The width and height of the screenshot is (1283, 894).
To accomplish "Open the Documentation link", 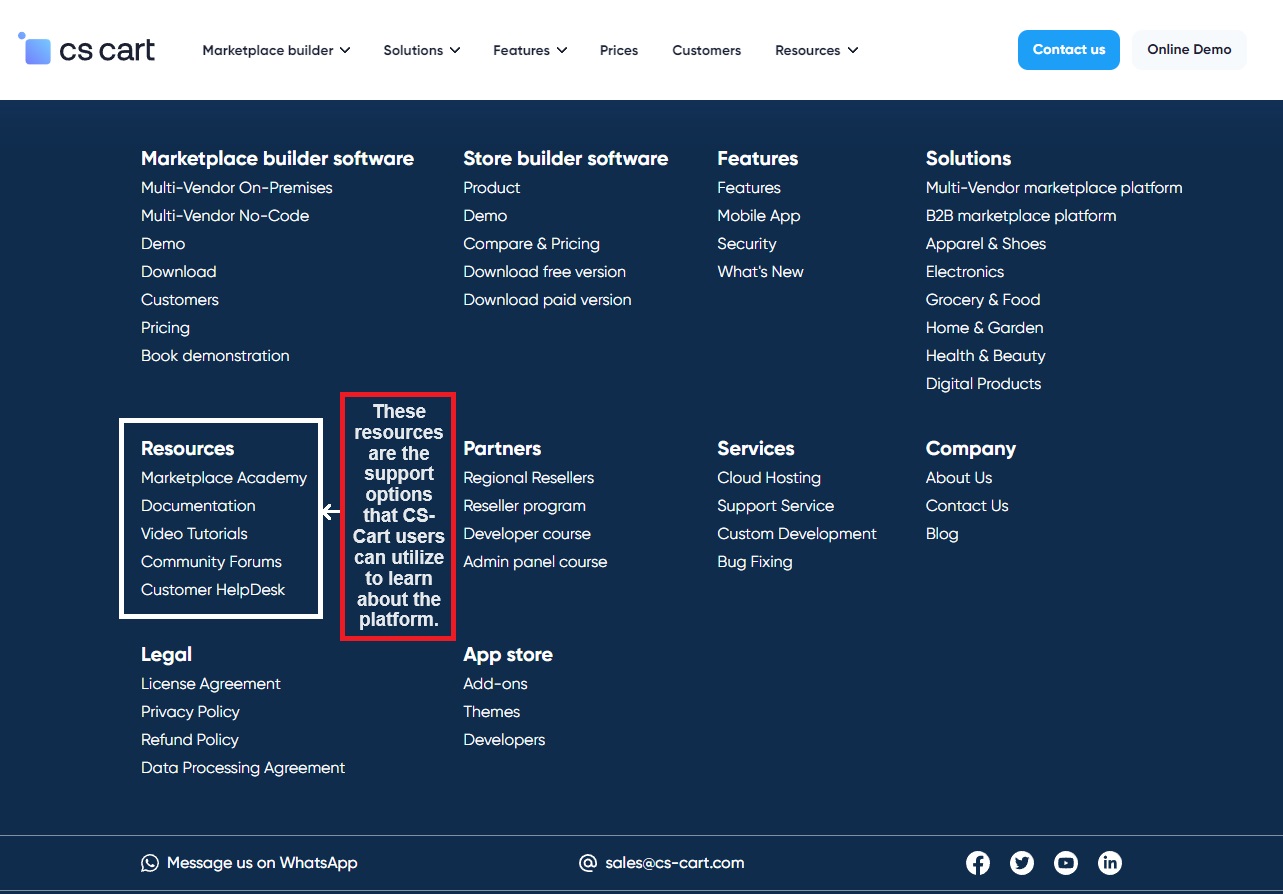I will [x=198, y=506].
